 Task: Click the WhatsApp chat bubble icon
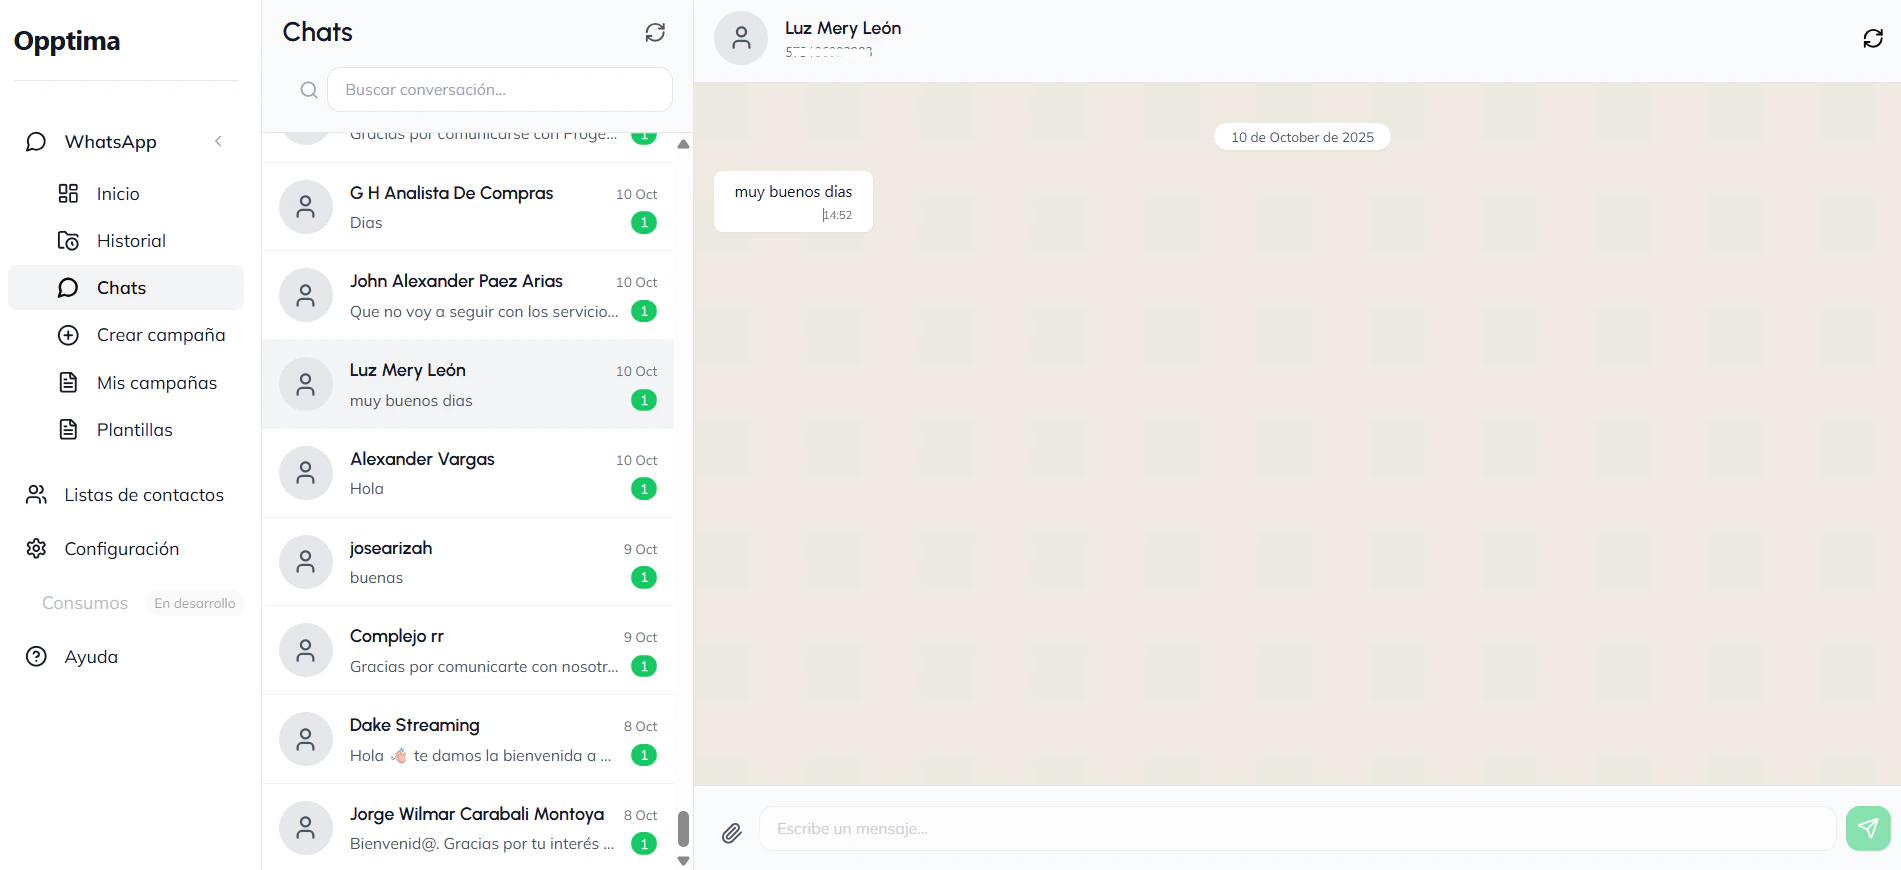click(36, 142)
